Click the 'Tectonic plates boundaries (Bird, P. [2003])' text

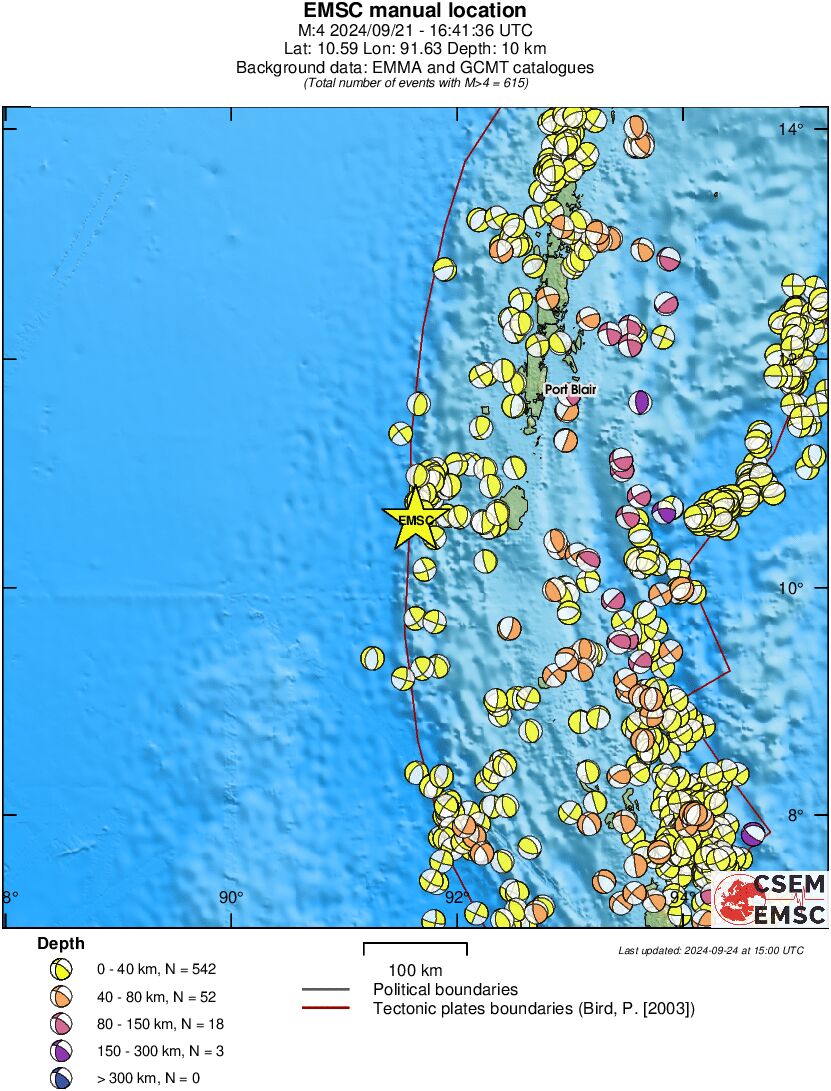pyautogui.click(x=533, y=1008)
